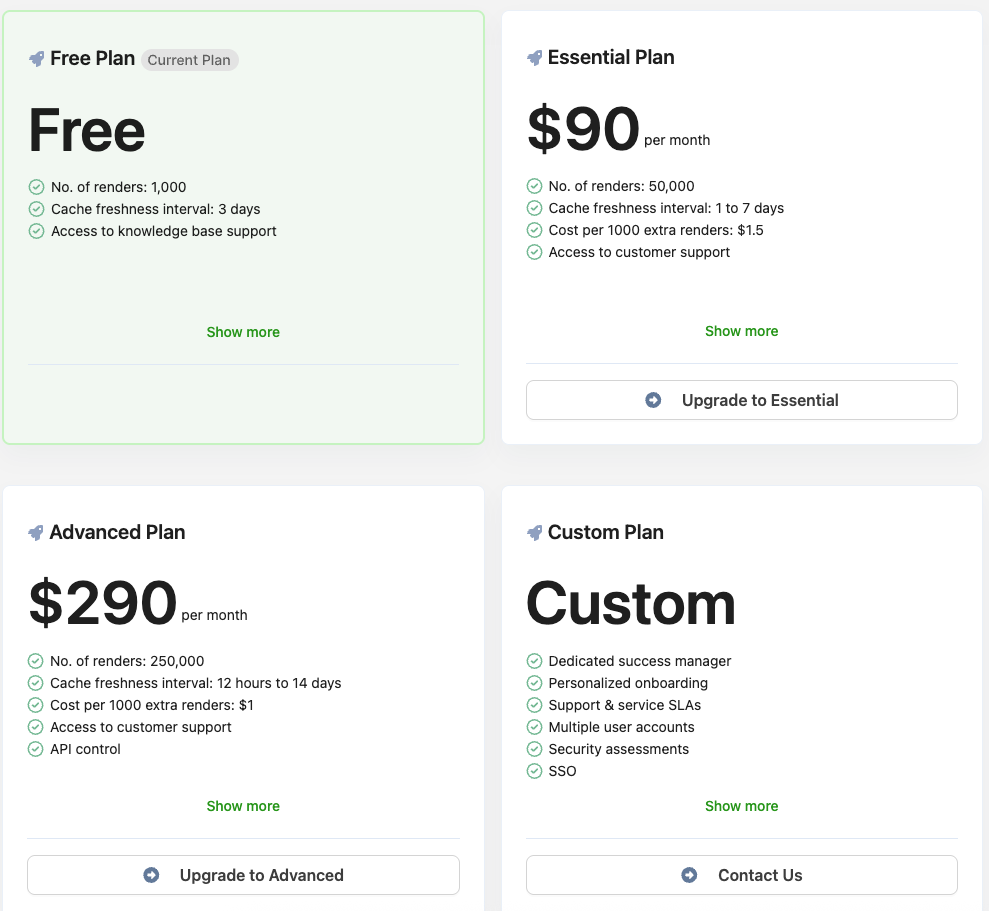Click checkmark next to Access to knowledge base support
Image resolution: width=989 pixels, height=911 pixels.
(x=36, y=231)
